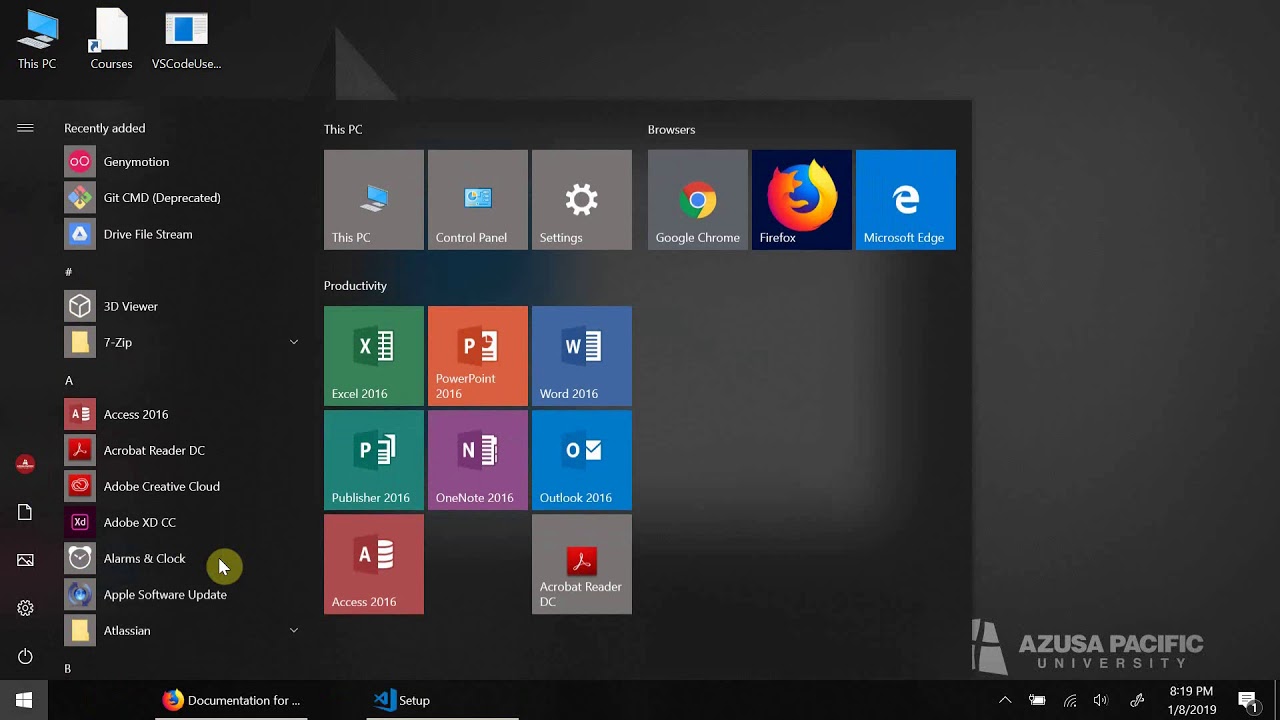
Task: Open the Publisher 2016 tile
Action: click(x=374, y=460)
